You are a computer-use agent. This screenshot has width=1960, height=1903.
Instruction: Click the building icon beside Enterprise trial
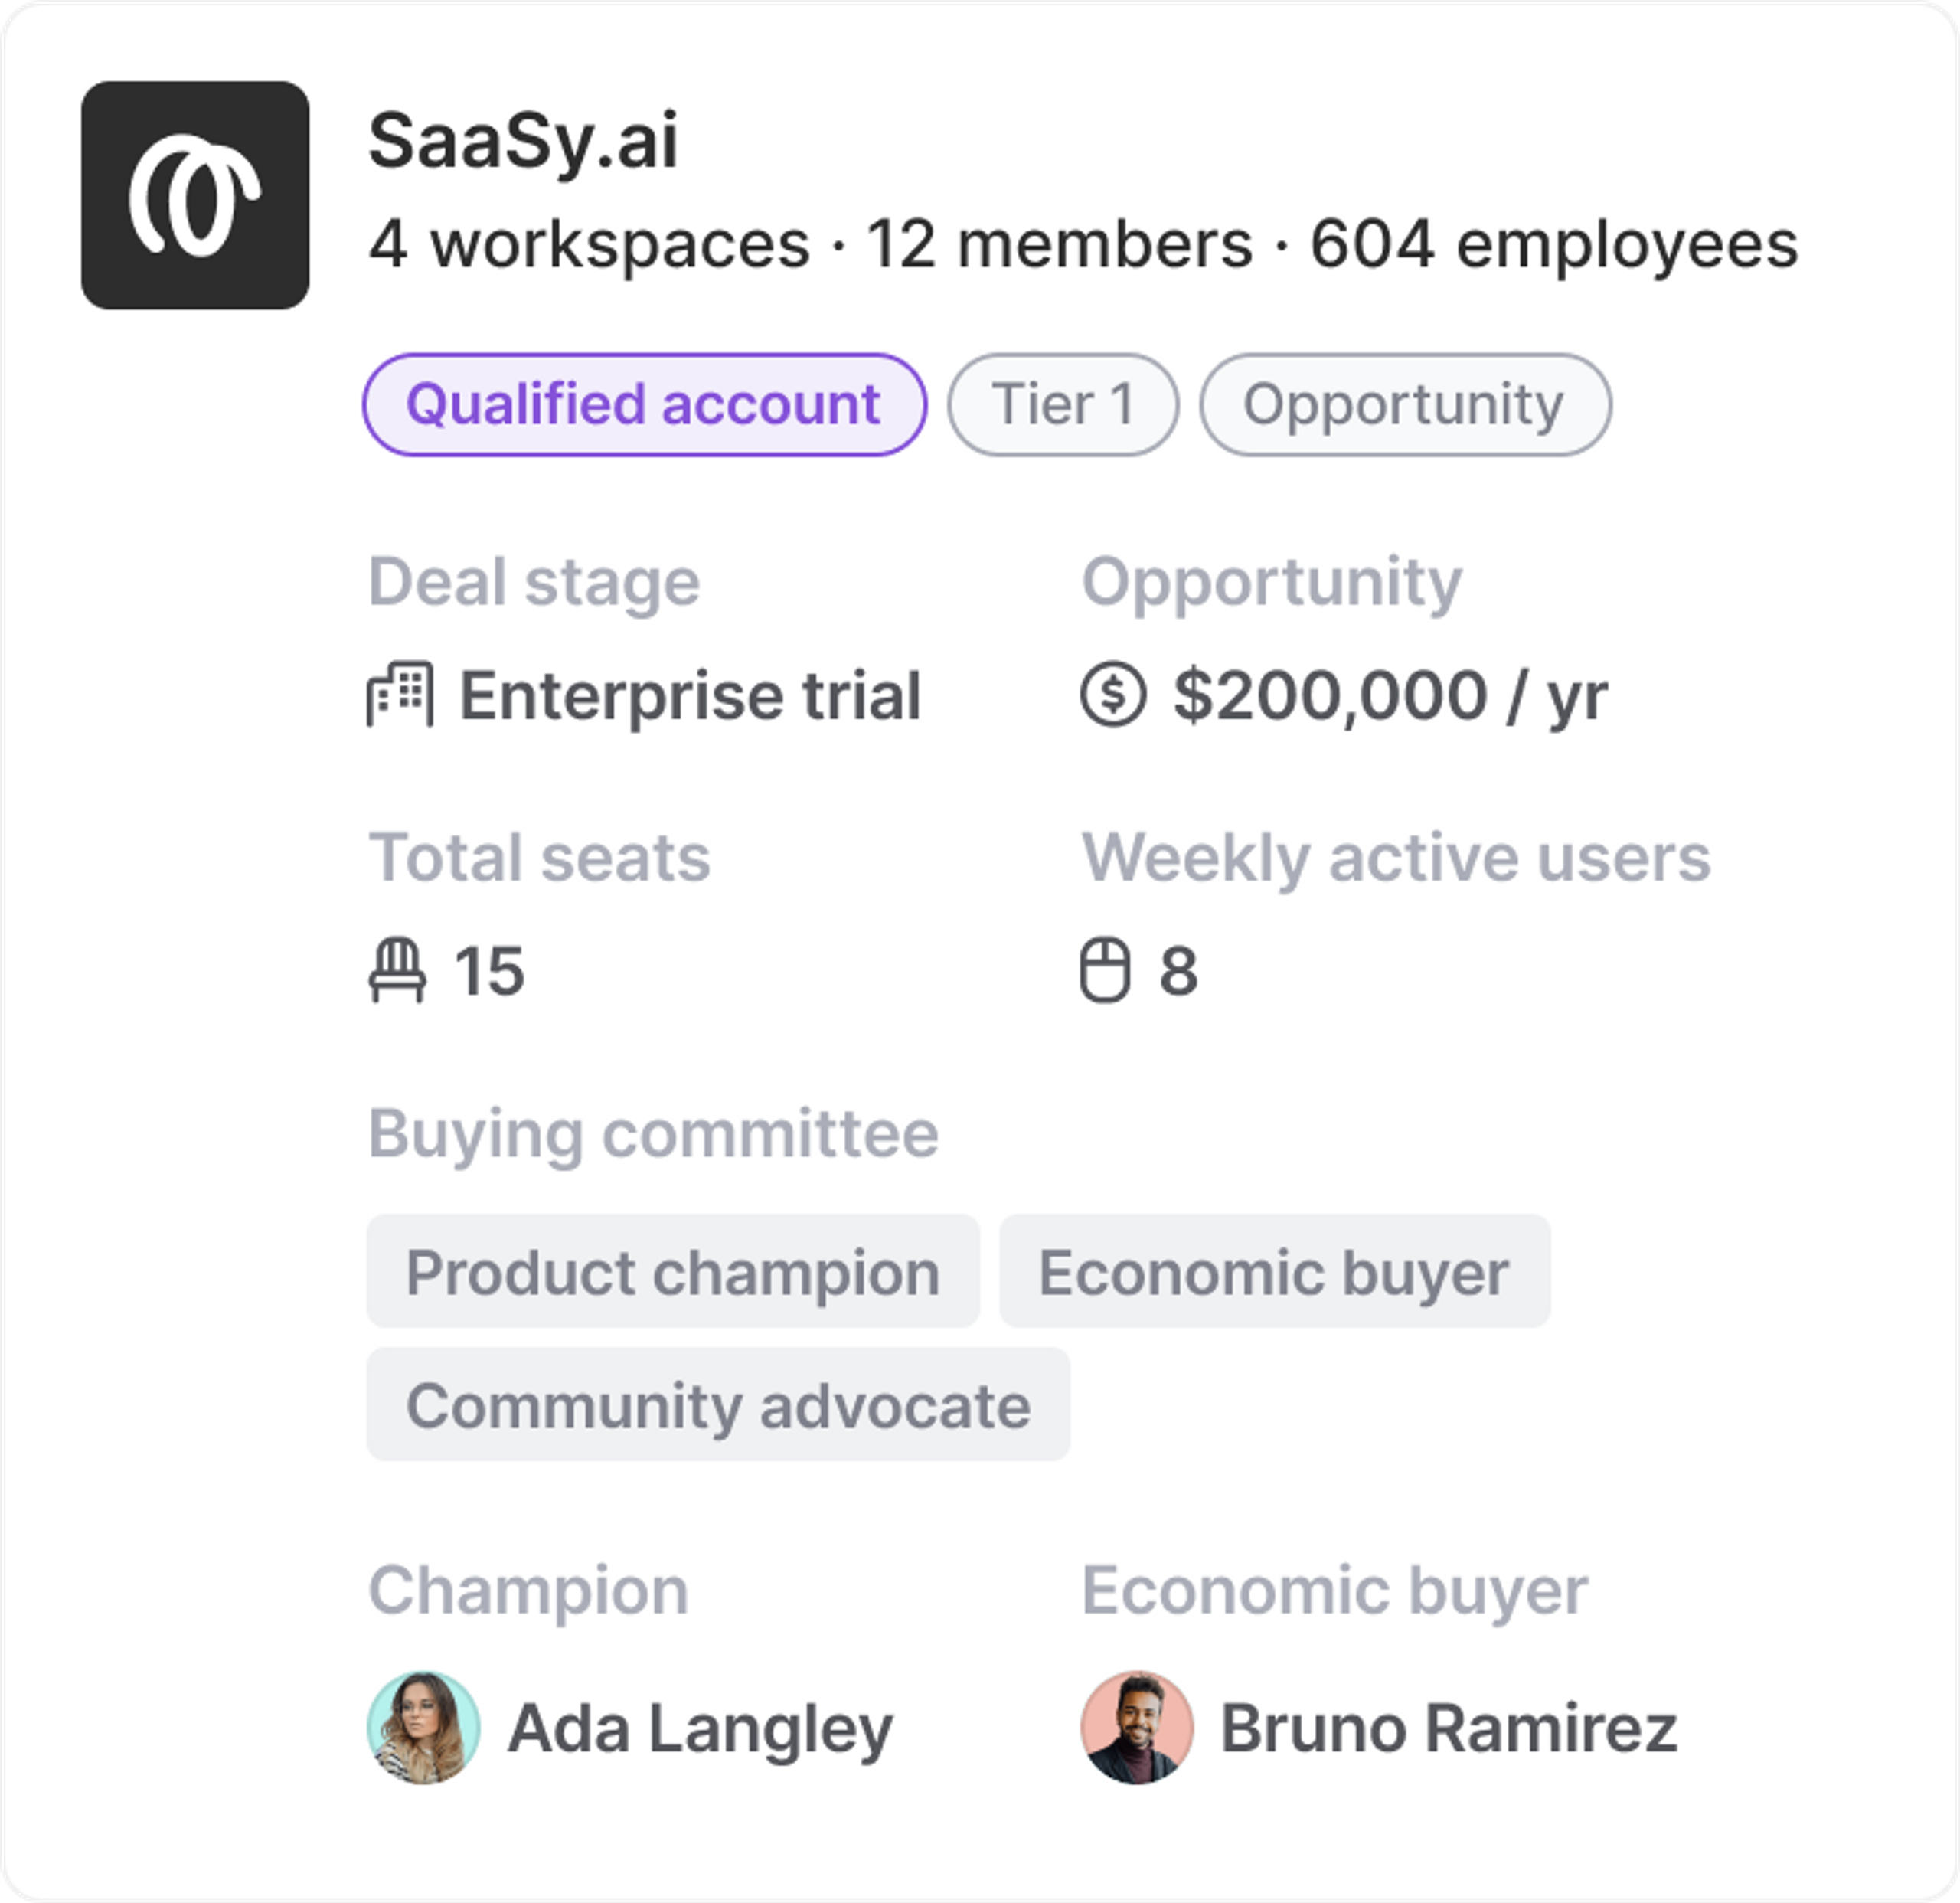pyautogui.click(x=400, y=694)
